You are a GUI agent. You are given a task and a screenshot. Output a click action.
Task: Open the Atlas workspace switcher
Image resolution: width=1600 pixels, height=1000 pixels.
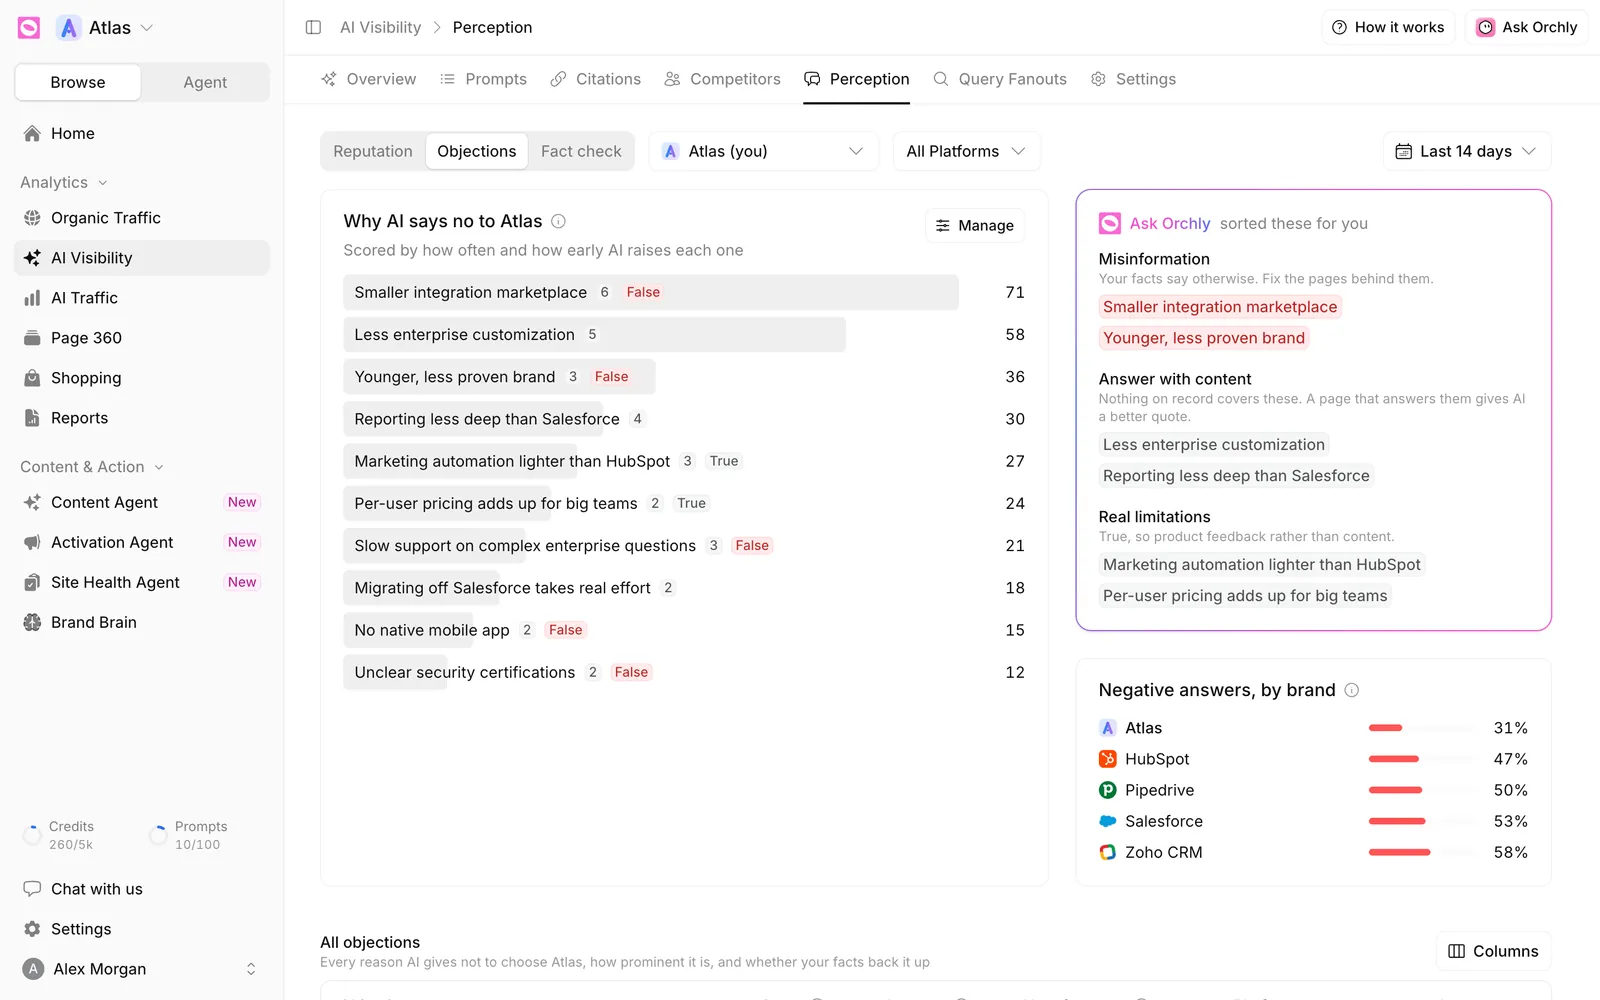point(105,28)
